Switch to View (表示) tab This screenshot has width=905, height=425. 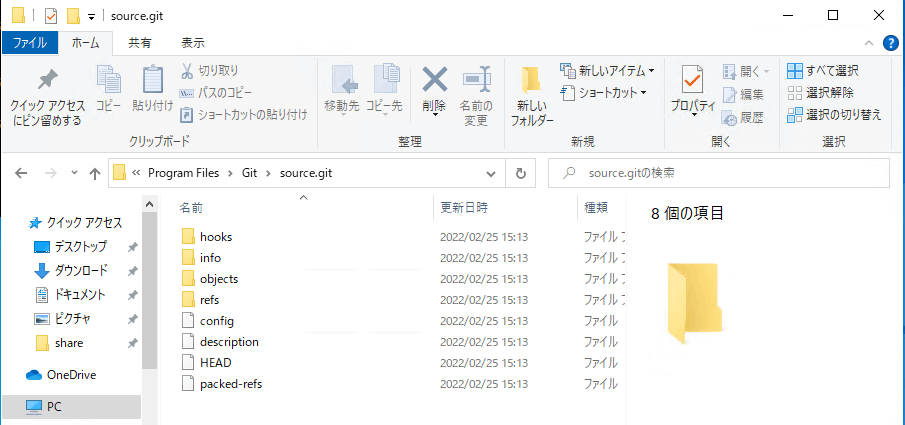coord(193,43)
